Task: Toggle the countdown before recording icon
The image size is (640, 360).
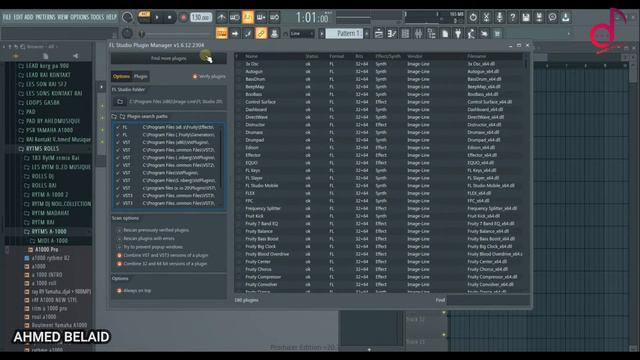Action: pos(248,18)
